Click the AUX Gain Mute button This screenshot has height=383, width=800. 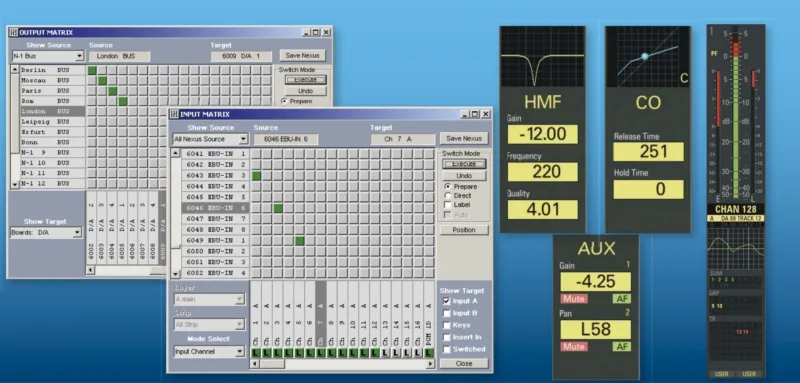point(574,299)
